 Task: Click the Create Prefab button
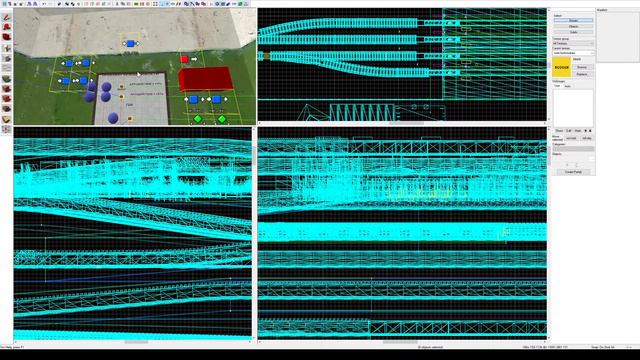(x=573, y=172)
